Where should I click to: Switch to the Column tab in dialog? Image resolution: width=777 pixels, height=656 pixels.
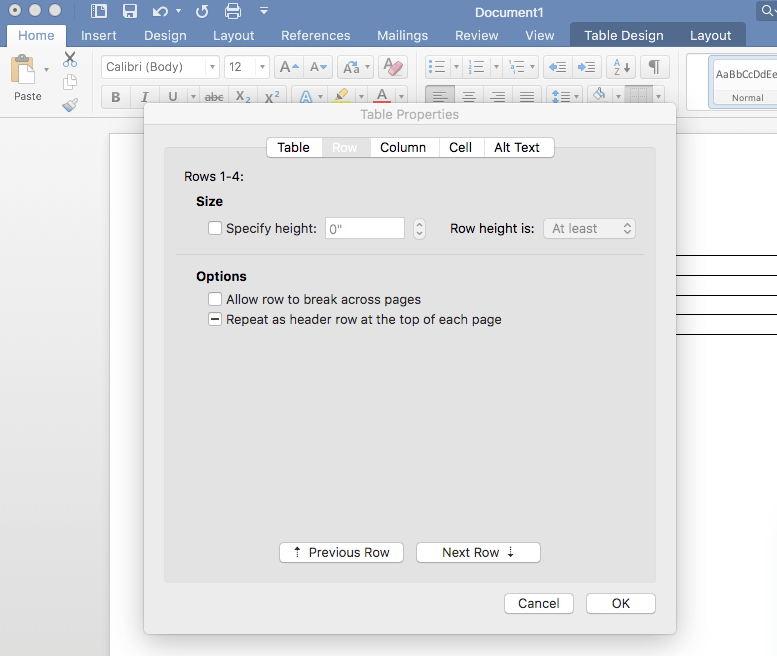pyautogui.click(x=403, y=147)
